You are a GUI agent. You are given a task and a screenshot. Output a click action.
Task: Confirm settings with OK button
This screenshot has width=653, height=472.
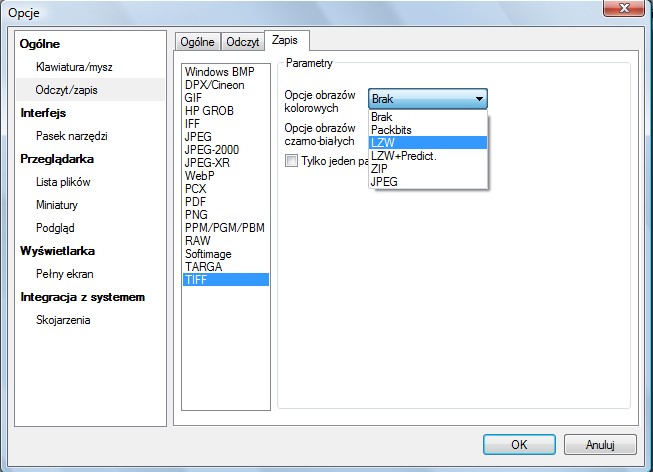coord(519,444)
